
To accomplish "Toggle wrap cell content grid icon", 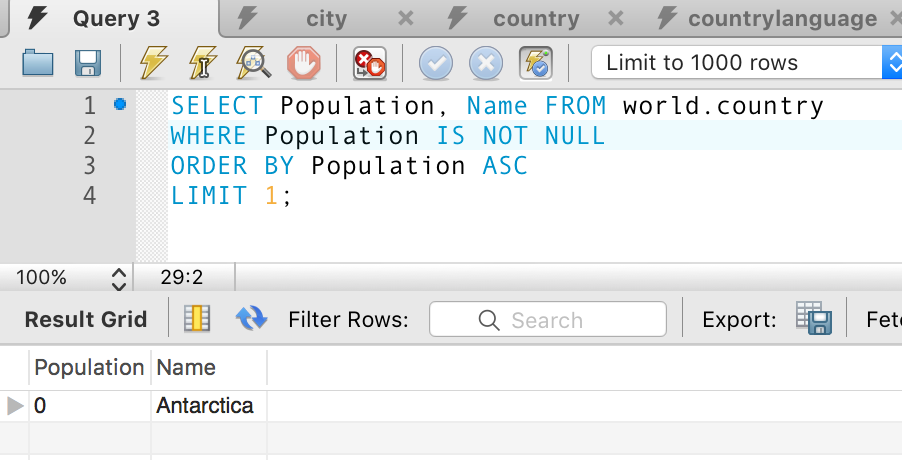I will [x=197, y=319].
